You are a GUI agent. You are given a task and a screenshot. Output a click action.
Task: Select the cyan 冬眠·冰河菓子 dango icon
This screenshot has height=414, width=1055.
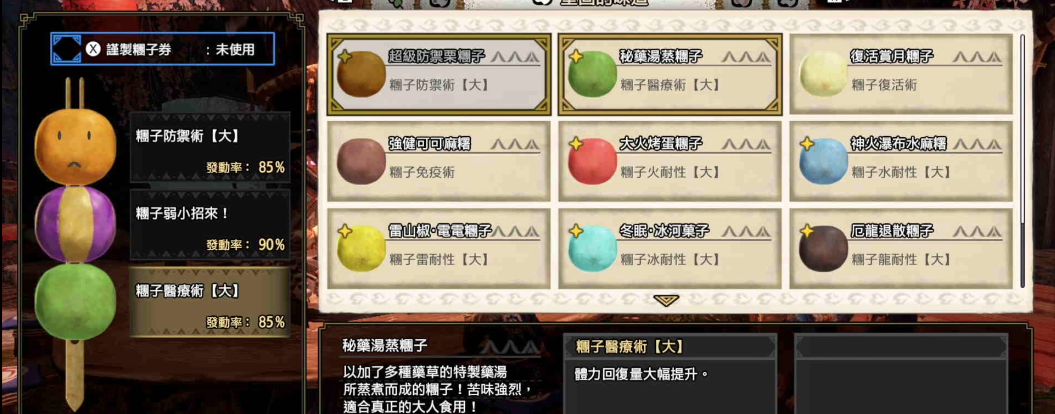[592, 248]
